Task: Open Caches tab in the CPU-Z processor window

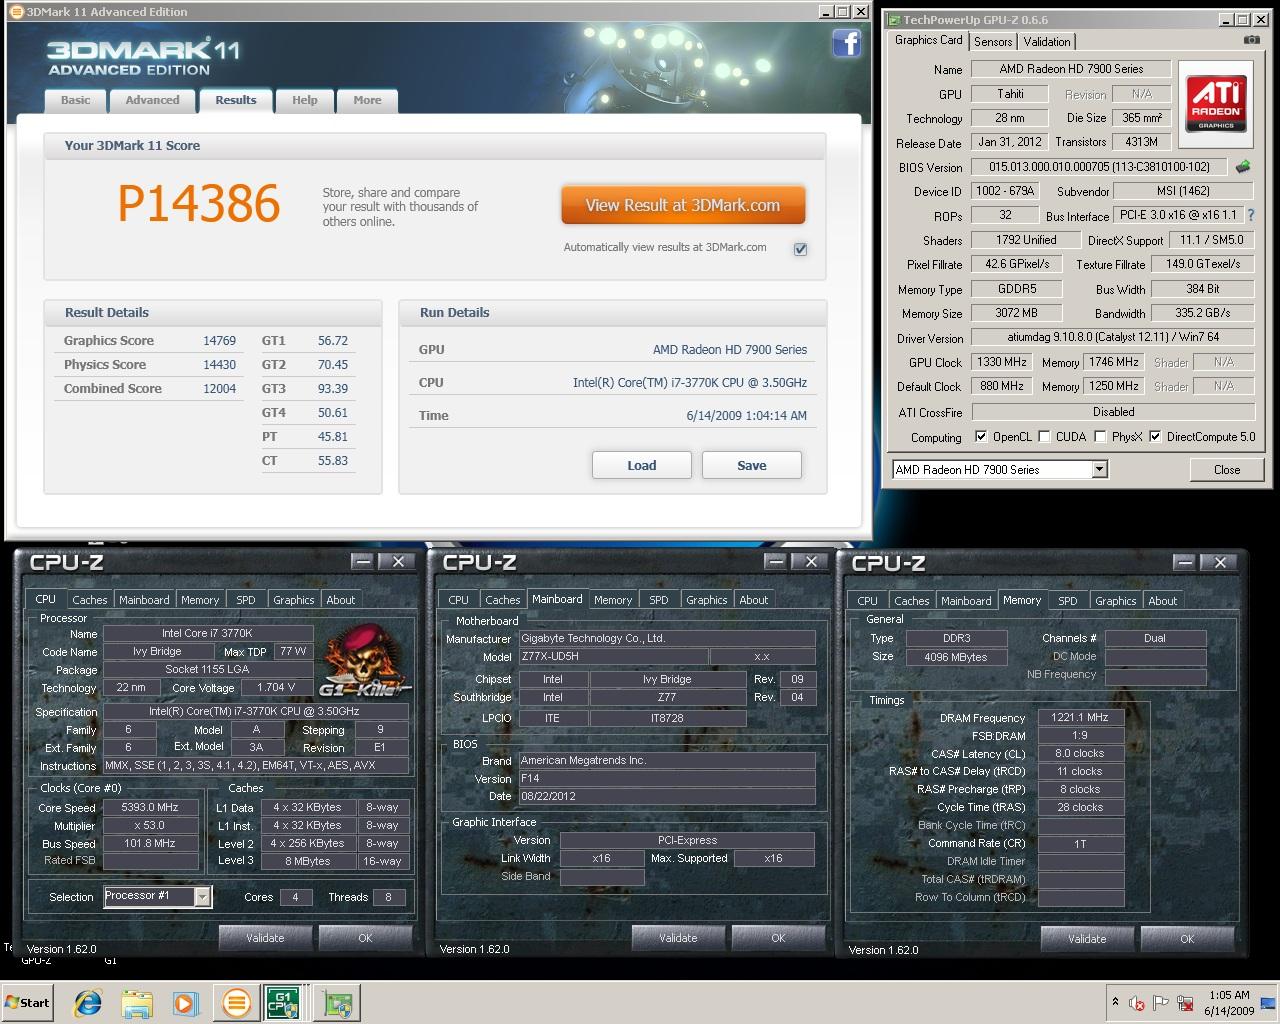Action: (89, 600)
